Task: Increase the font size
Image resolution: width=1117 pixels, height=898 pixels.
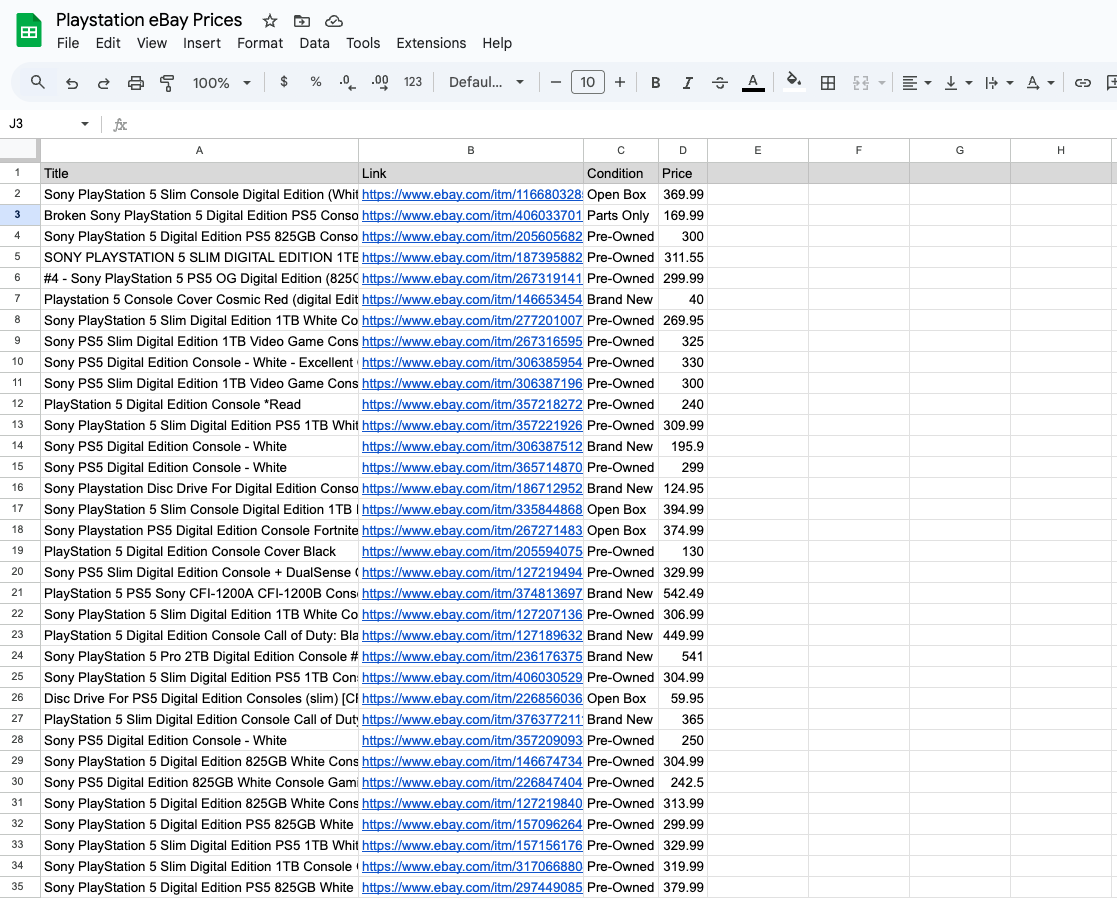Action: point(620,82)
